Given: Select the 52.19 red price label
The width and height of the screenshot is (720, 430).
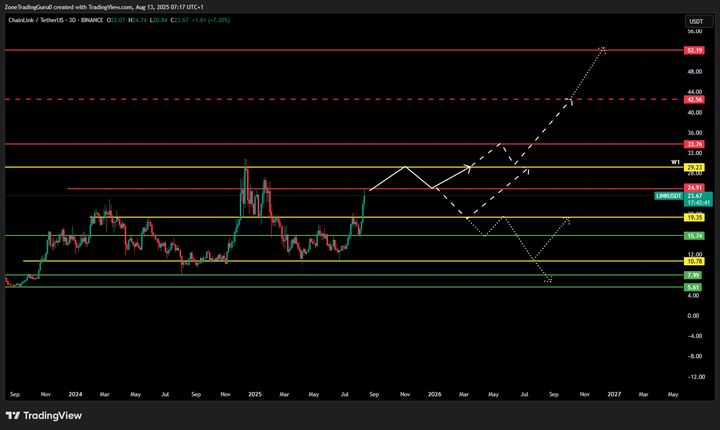Looking at the screenshot, I should [x=695, y=49].
